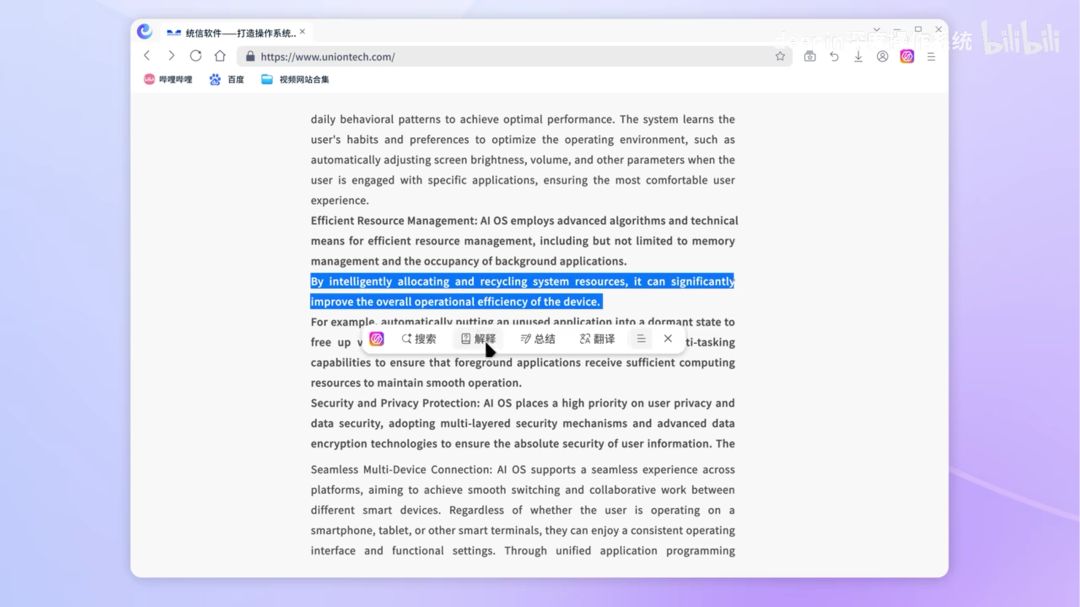Click 搜索 on the floating selection toolbar
This screenshot has height=607, width=1080.
tap(419, 338)
